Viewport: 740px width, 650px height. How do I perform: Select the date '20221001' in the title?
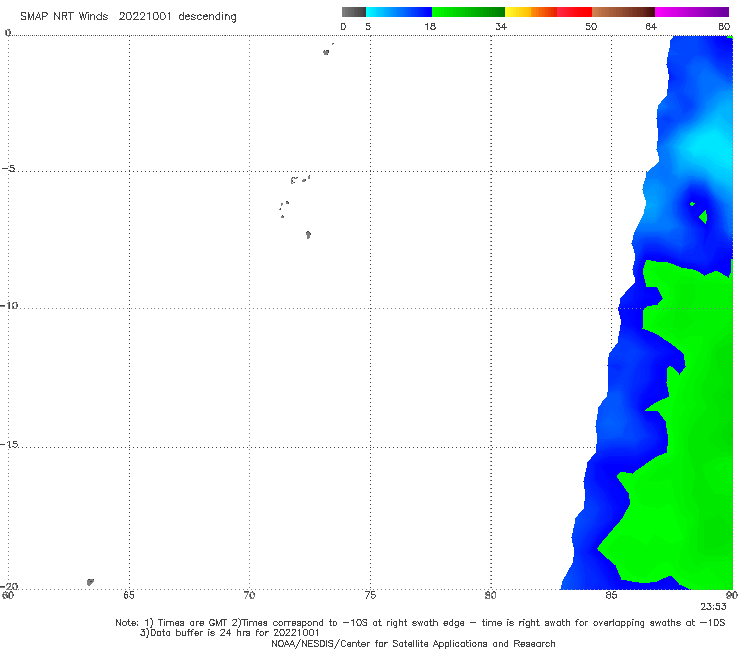[x=145, y=17]
